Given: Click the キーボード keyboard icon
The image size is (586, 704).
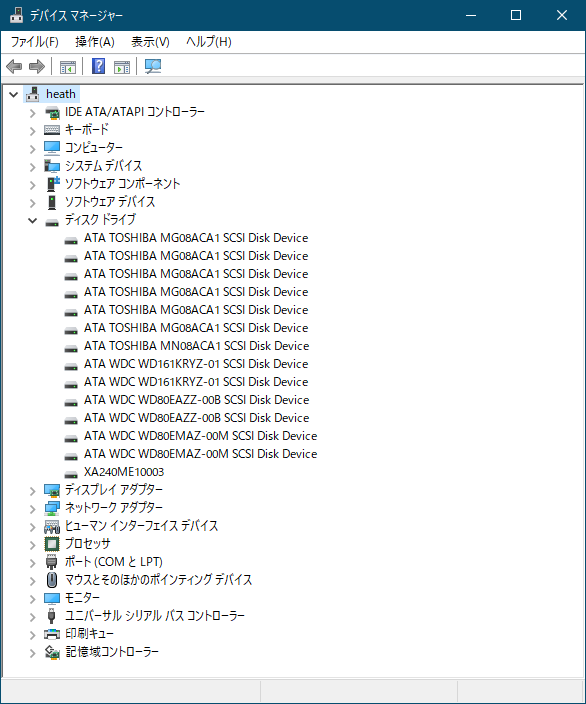Looking at the screenshot, I should [52, 130].
